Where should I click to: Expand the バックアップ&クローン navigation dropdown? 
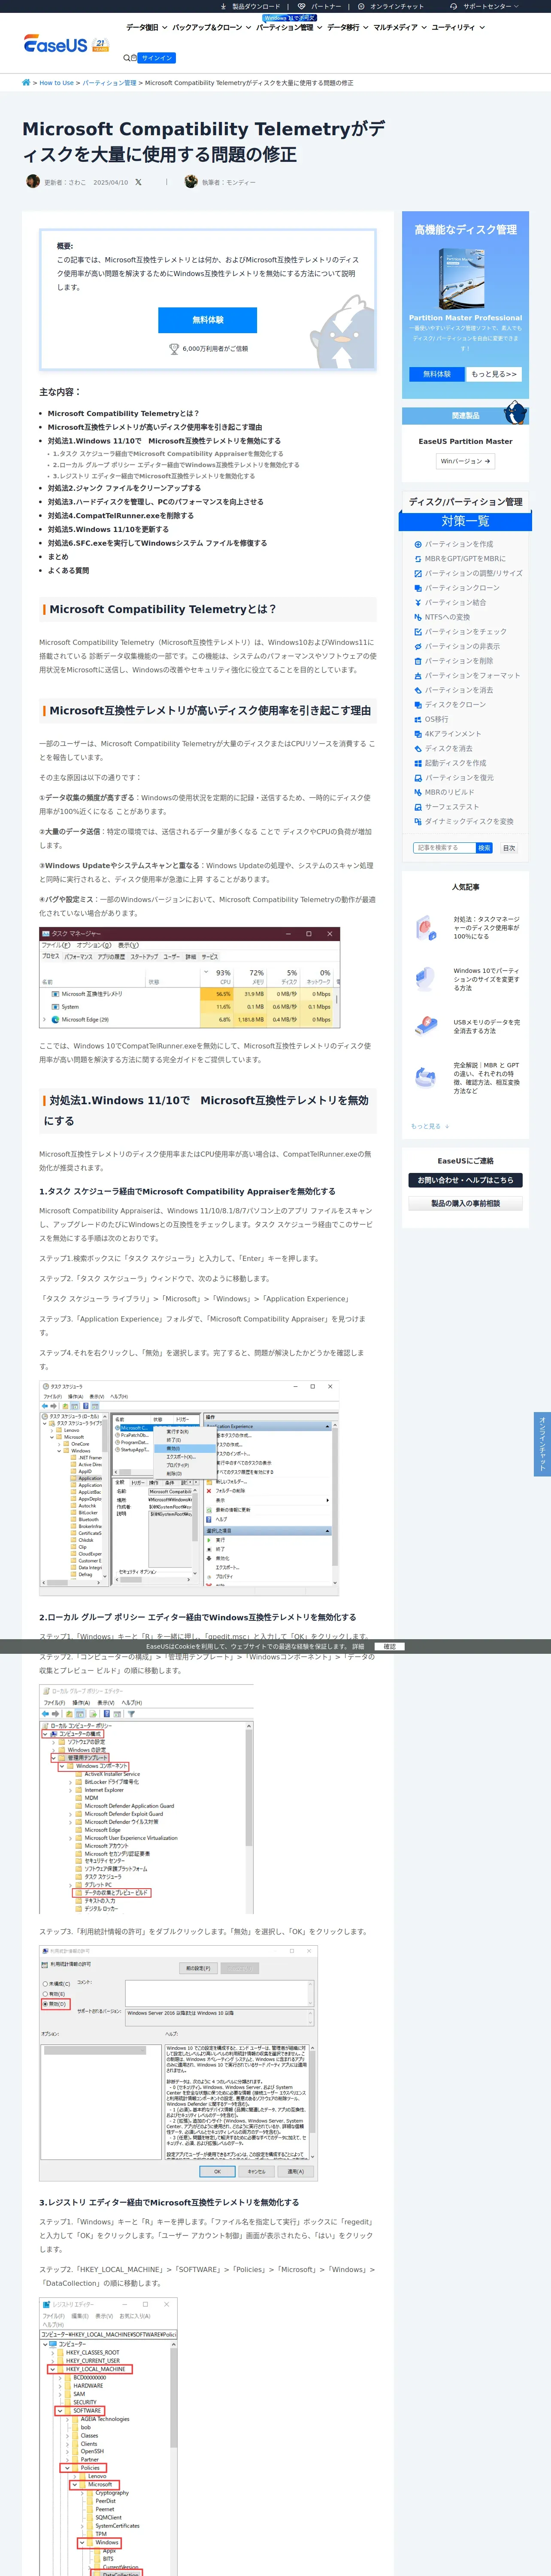tap(211, 28)
